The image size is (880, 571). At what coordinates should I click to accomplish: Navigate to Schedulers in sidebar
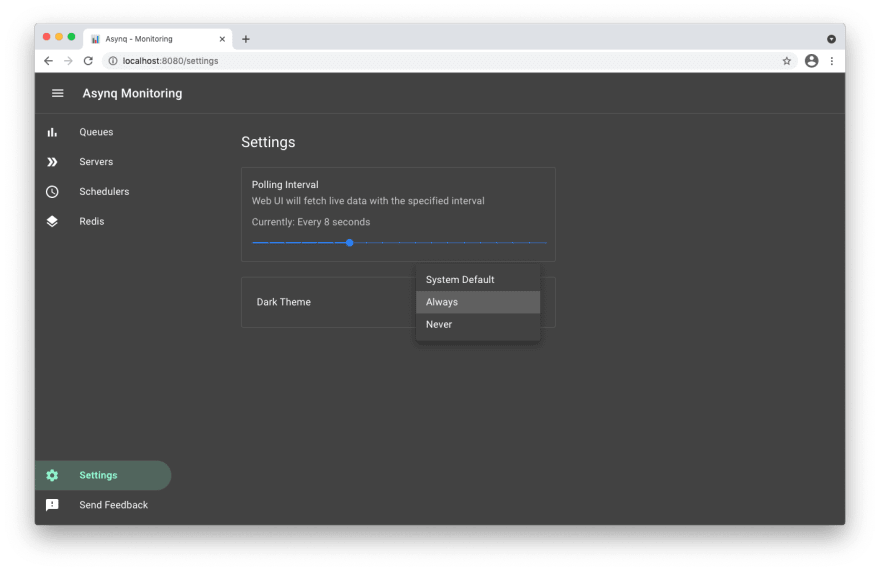(x=103, y=191)
